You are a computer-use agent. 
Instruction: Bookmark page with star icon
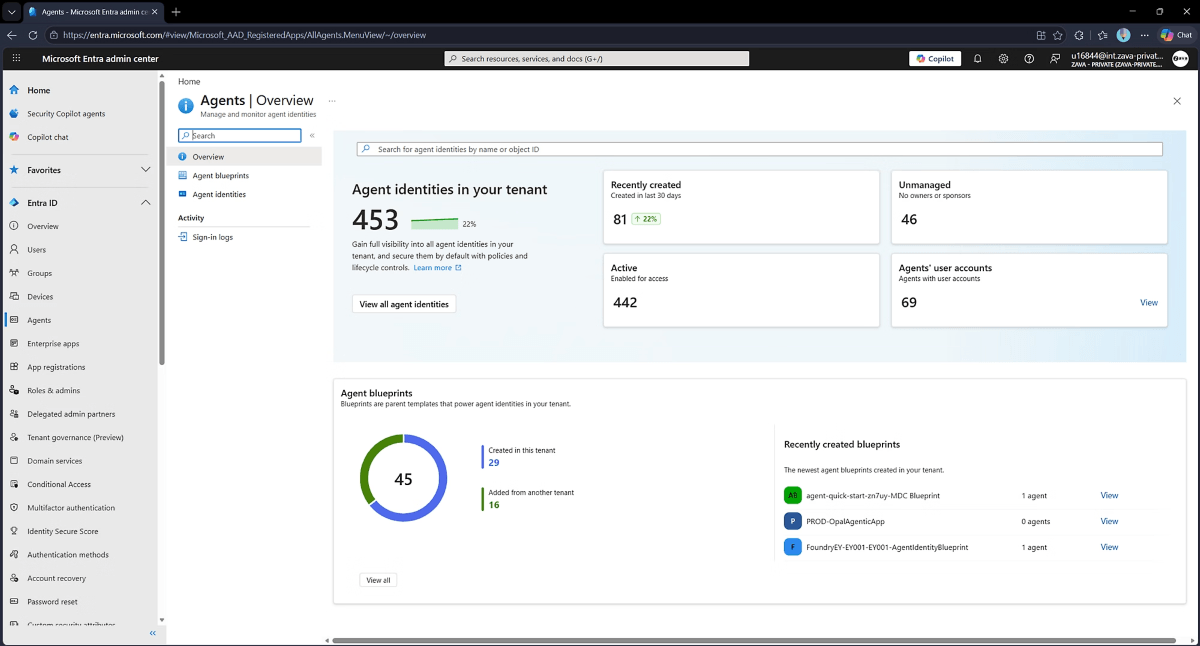pyautogui.click(x=1057, y=34)
